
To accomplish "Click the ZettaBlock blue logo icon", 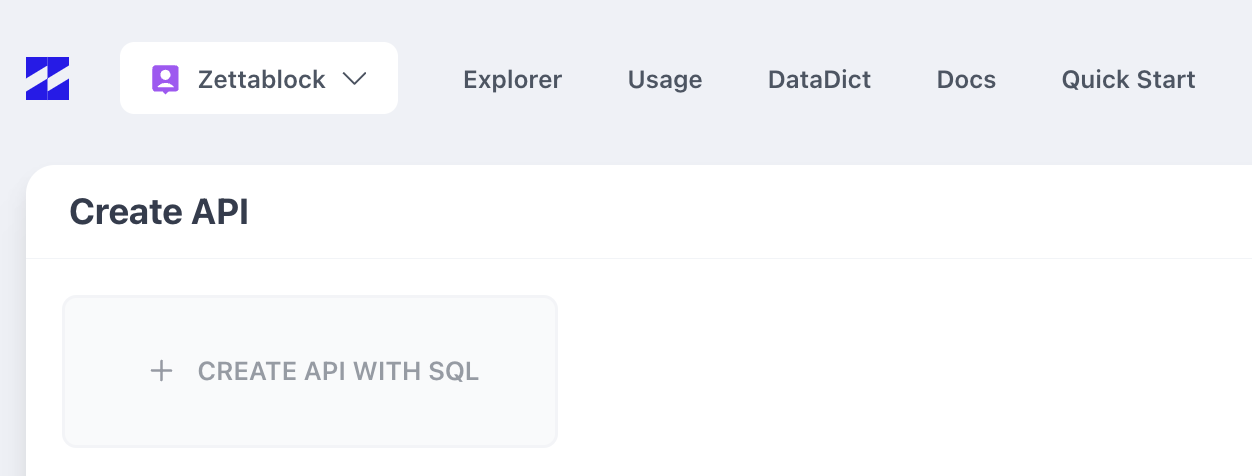I will [x=47, y=79].
